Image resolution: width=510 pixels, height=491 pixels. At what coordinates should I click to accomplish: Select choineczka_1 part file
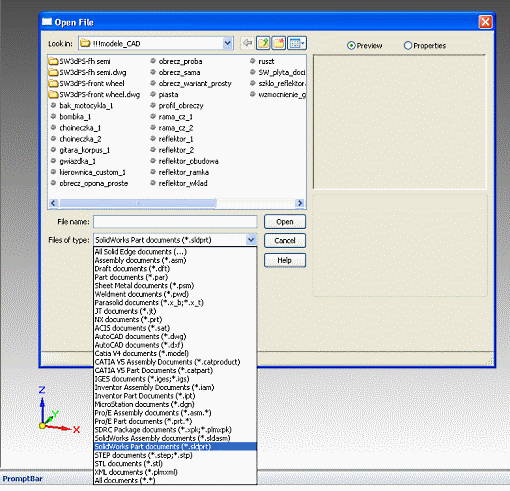(76, 128)
